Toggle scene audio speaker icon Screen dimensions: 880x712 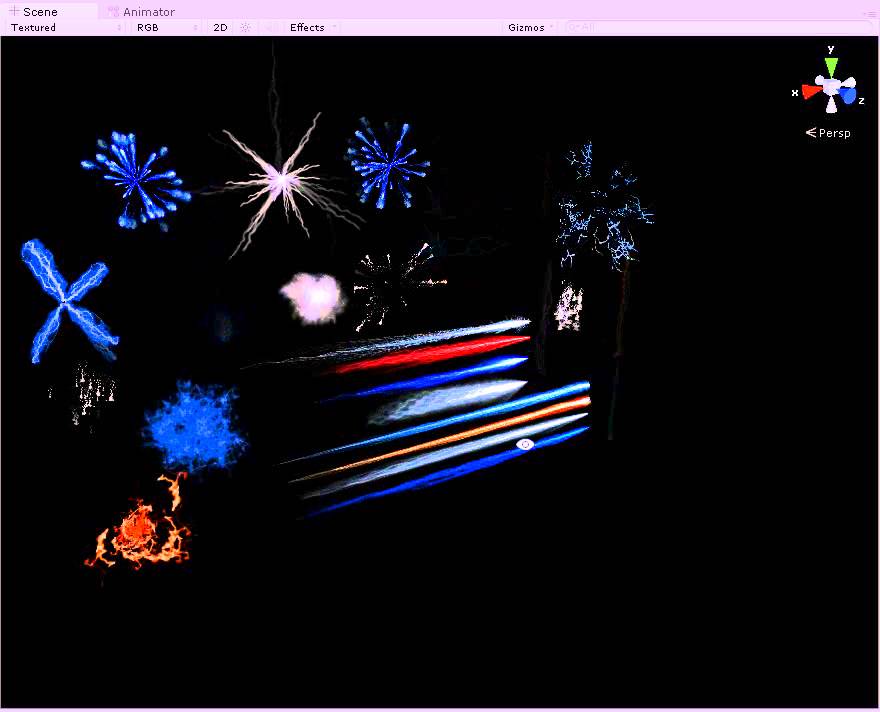270,27
